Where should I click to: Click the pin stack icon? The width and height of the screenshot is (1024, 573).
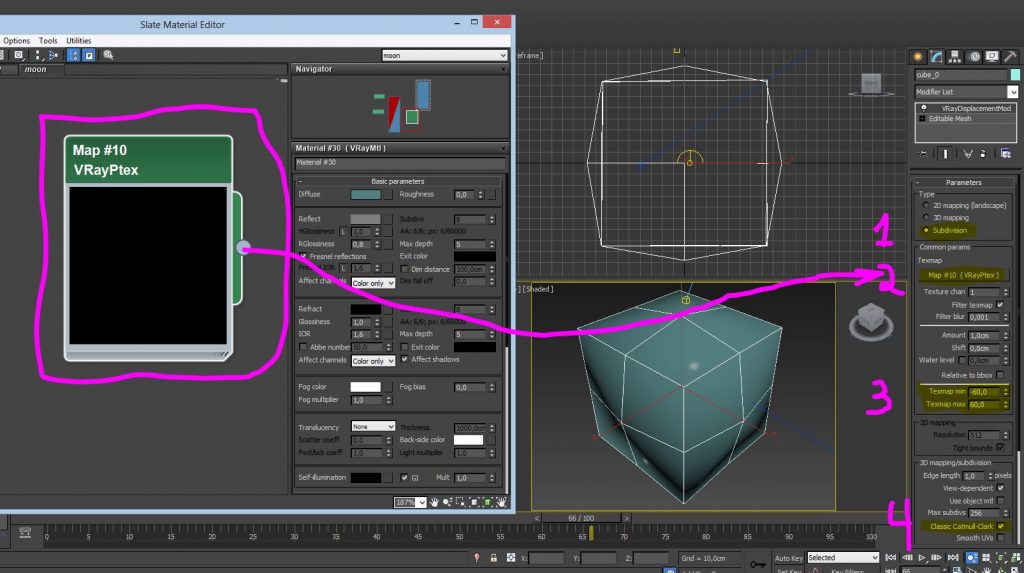click(x=921, y=153)
